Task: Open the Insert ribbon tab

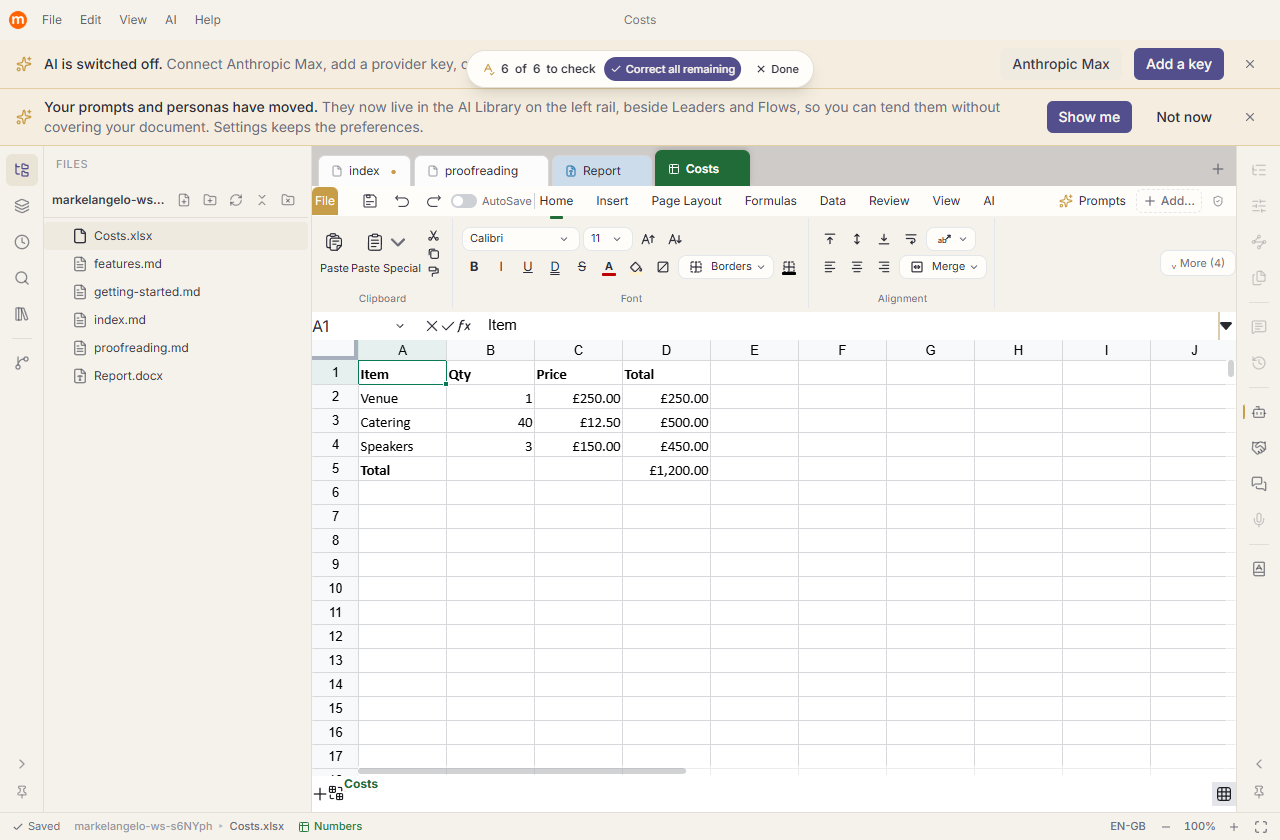Action: point(612,201)
